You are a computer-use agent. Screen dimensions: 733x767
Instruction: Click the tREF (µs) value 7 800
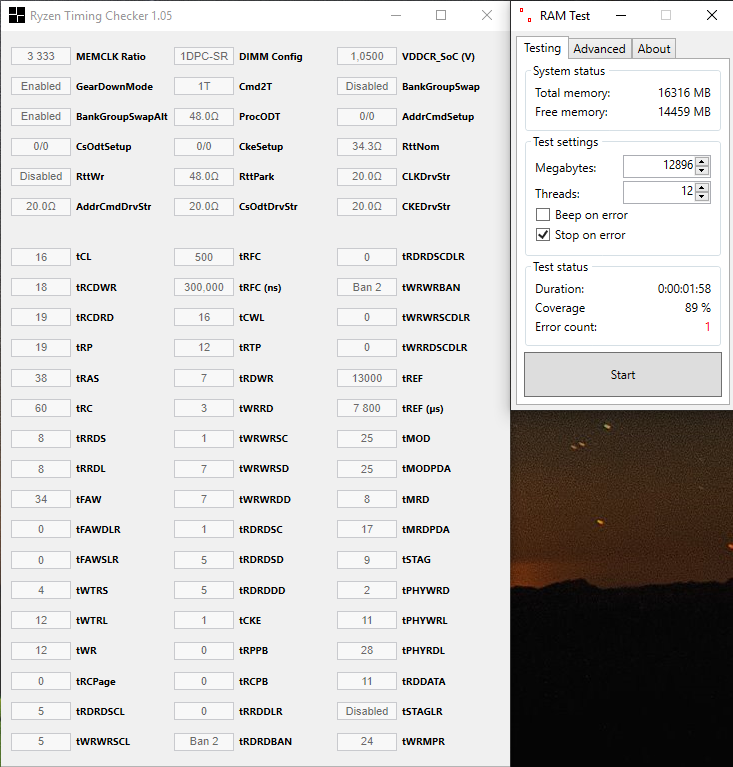(x=367, y=408)
